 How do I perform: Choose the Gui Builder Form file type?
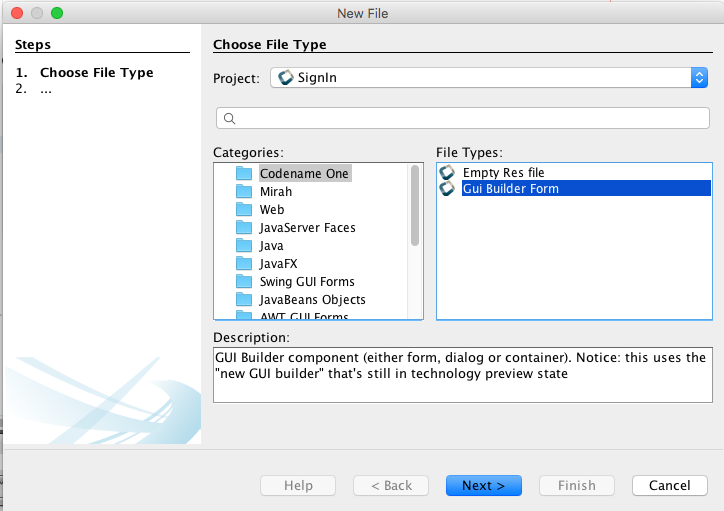[510, 189]
